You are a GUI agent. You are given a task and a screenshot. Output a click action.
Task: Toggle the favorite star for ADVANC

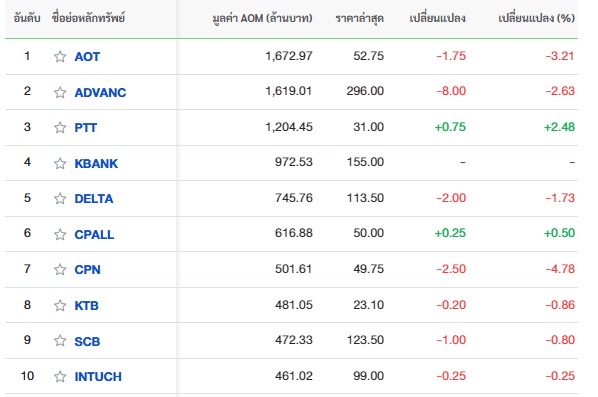(x=60, y=92)
